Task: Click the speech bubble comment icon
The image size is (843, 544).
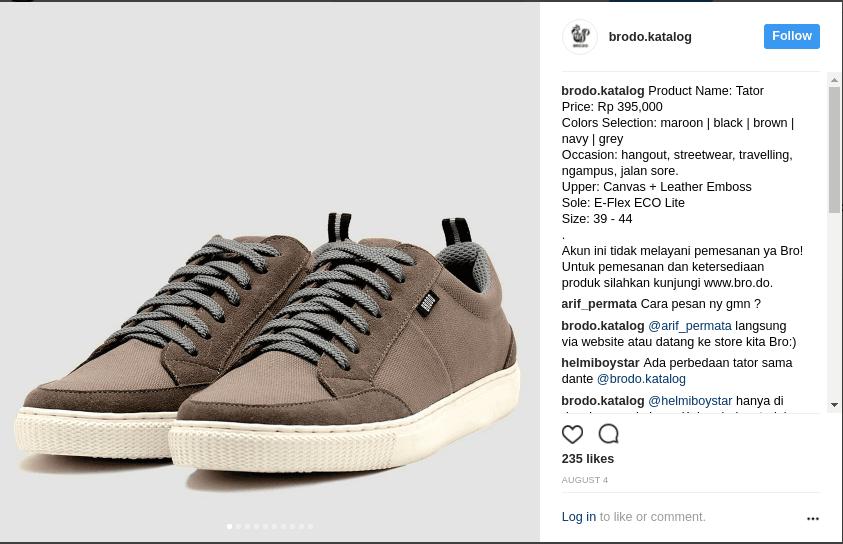Action: click(609, 434)
